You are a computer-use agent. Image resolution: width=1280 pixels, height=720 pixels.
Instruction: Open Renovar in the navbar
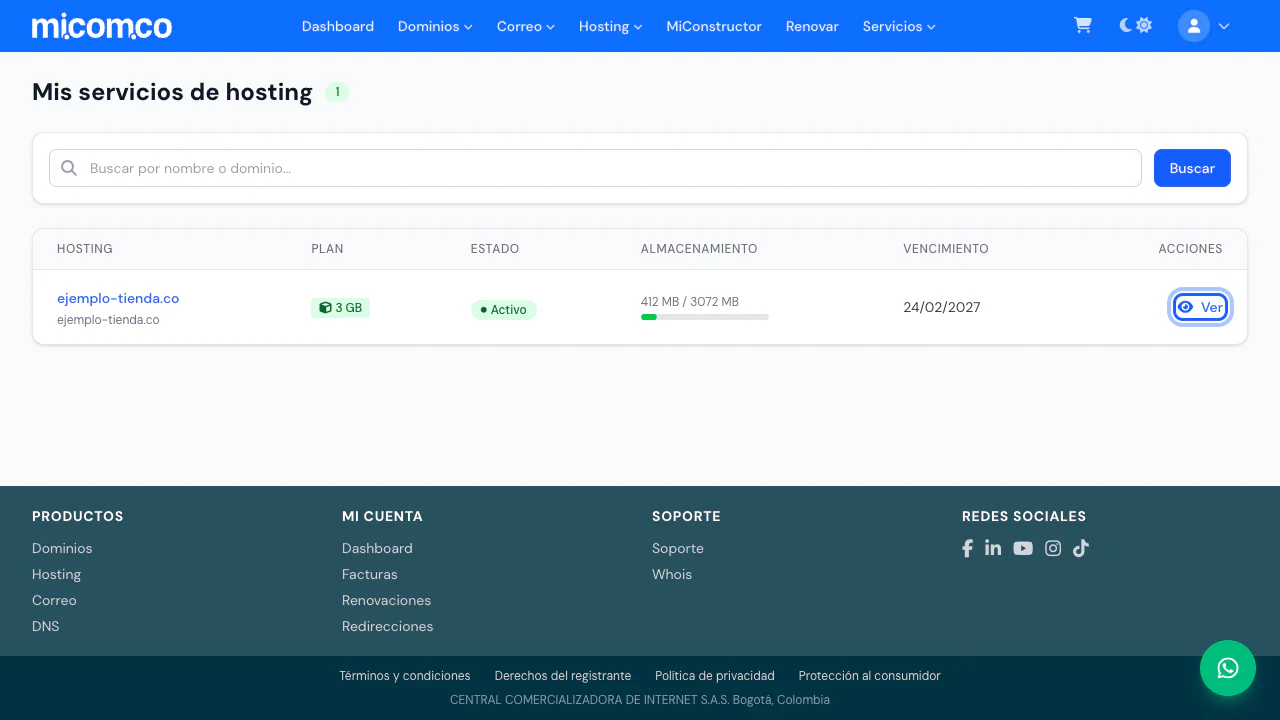(x=812, y=26)
